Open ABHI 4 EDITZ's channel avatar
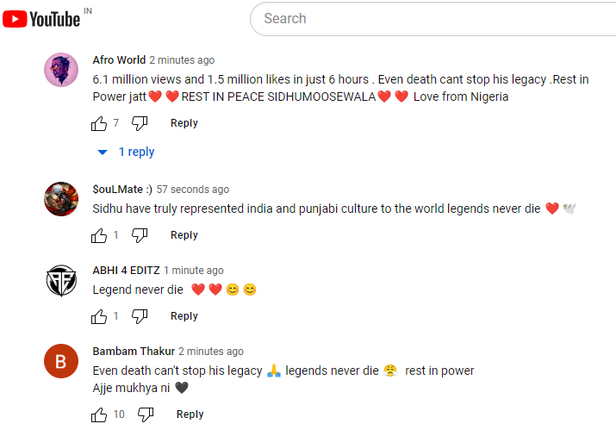616x430 pixels. [x=62, y=280]
